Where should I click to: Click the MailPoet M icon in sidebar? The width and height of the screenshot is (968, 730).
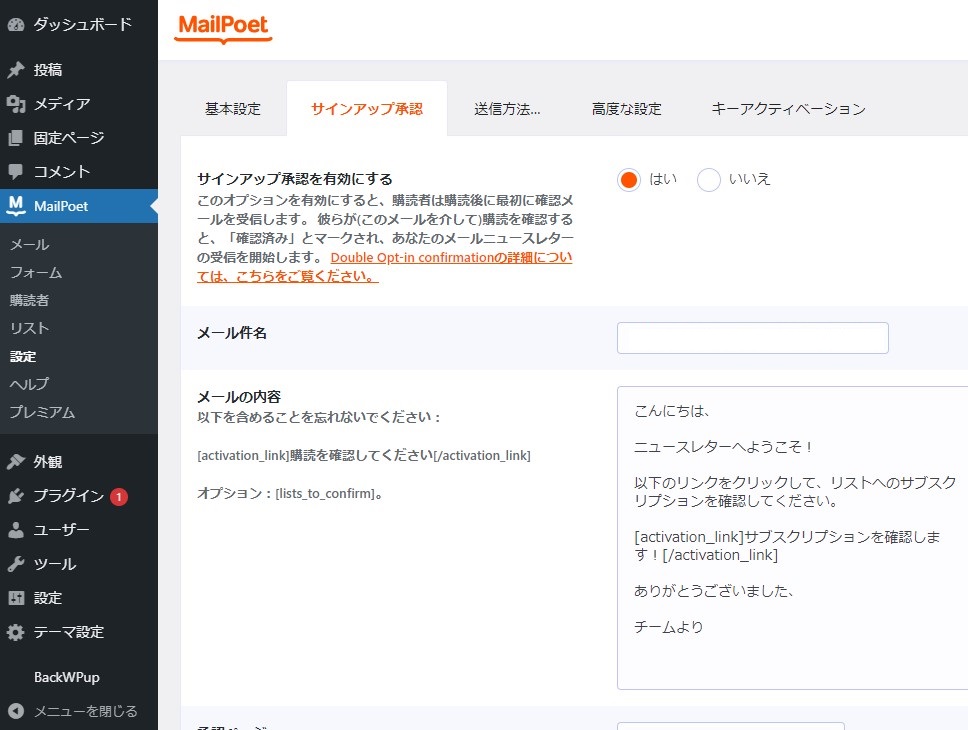[16, 206]
